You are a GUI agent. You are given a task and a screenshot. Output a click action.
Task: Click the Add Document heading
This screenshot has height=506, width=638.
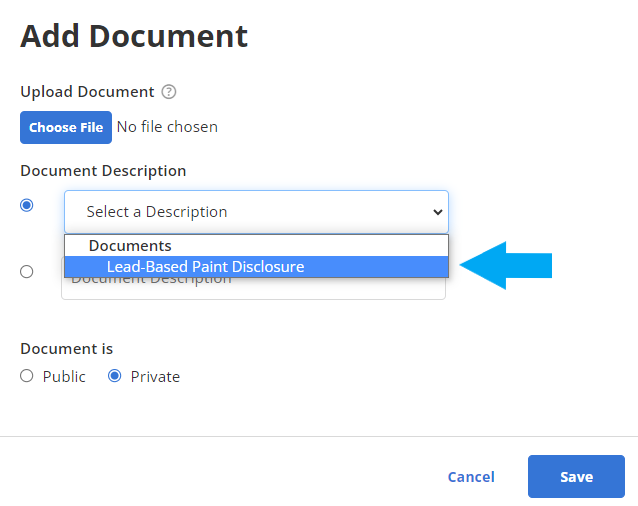click(x=134, y=36)
